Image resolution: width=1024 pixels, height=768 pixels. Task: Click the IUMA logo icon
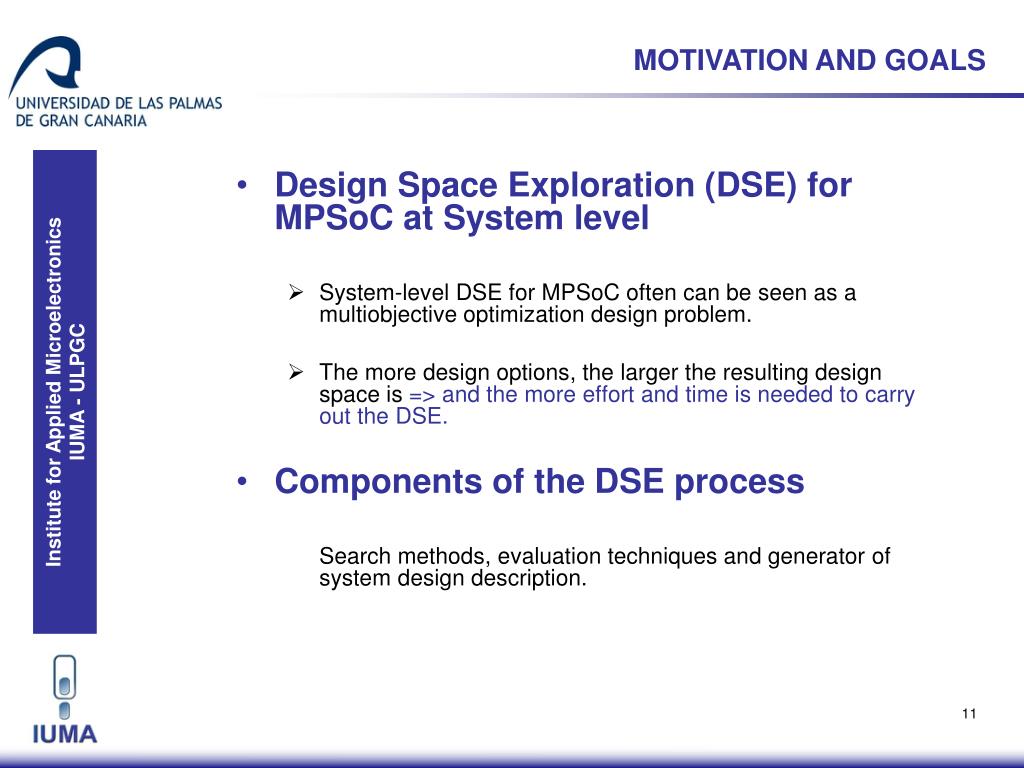point(65,687)
